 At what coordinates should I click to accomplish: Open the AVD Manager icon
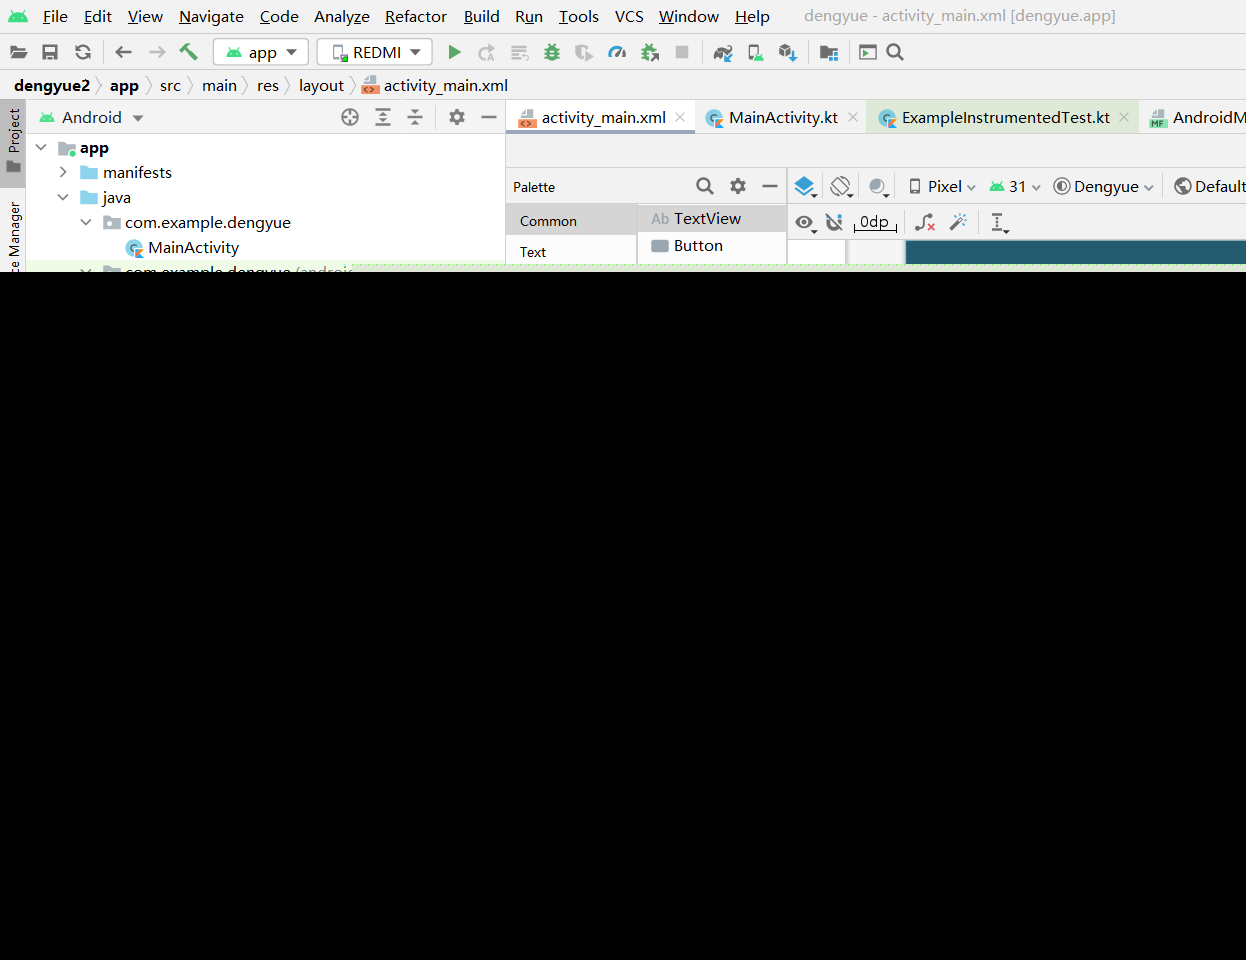tap(756, 52)
